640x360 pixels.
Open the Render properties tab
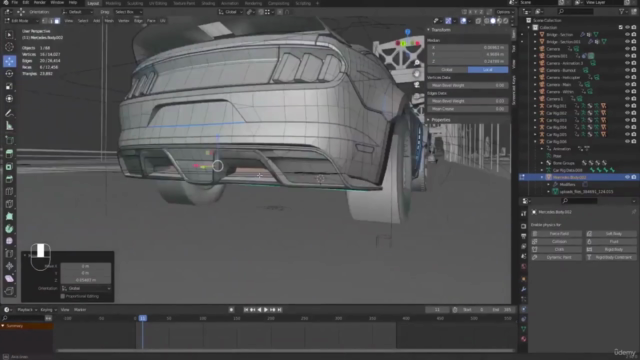(x=524, y=226)
